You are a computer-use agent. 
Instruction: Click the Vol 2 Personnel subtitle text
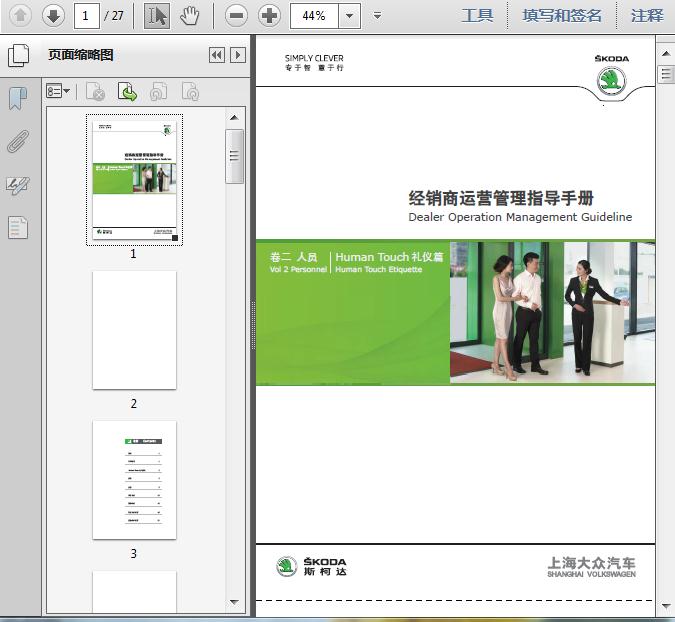(298, 269)
